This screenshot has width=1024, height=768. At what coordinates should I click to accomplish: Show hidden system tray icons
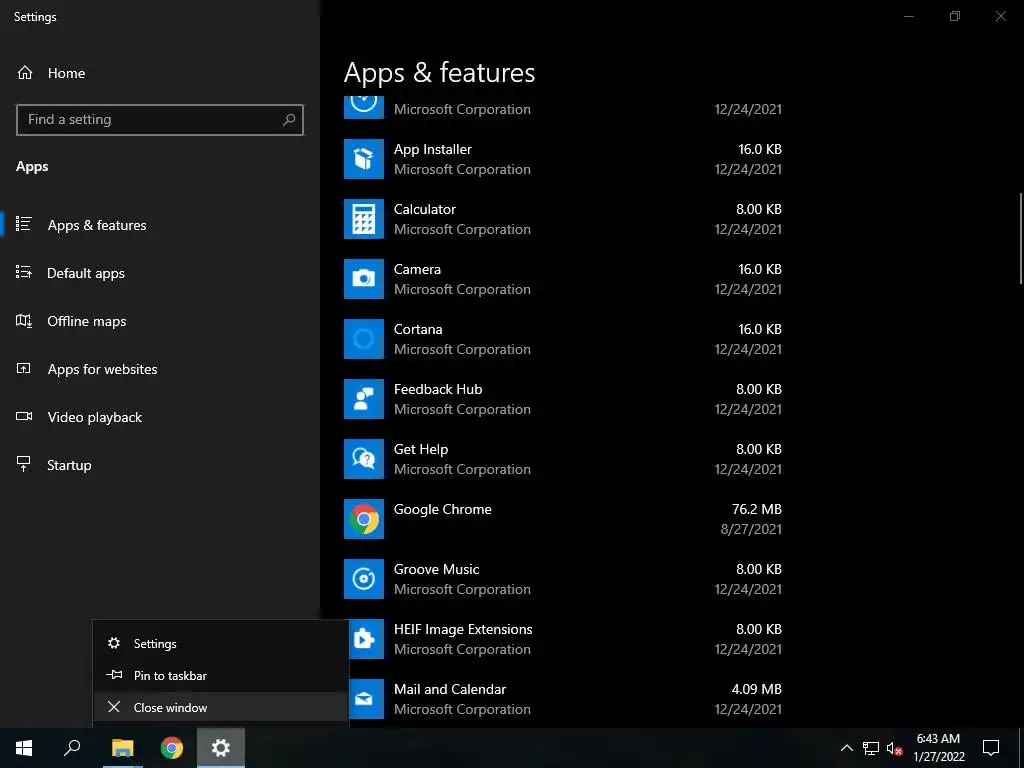point(846,748)
